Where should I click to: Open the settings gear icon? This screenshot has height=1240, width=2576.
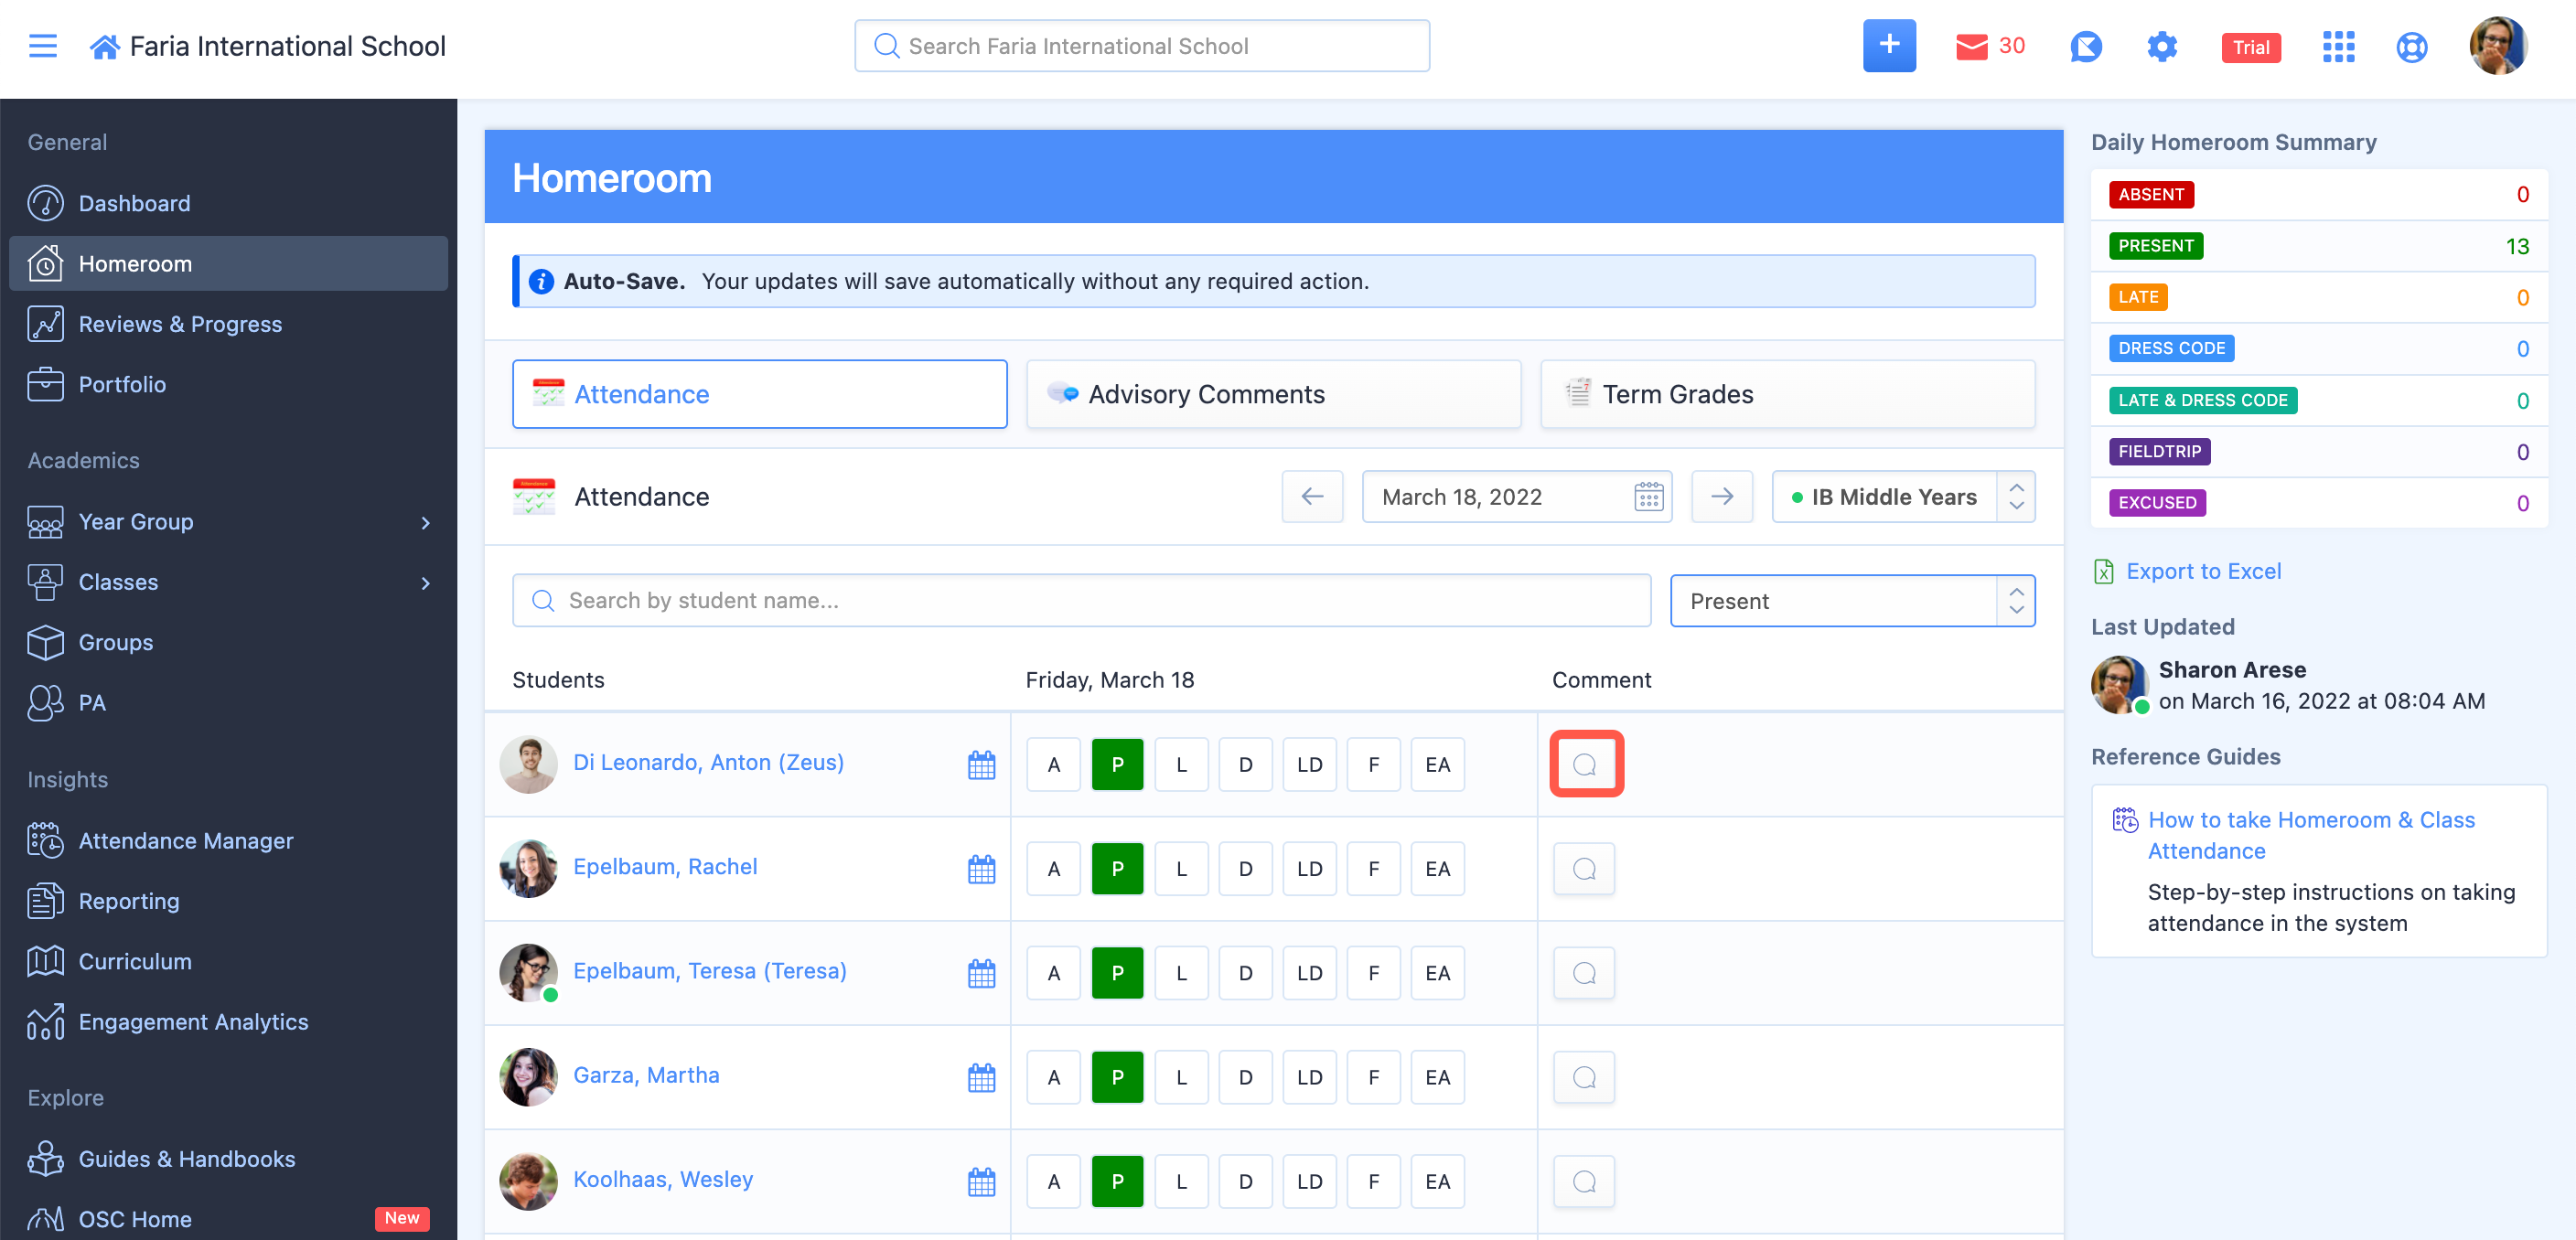click(2161, 47)
